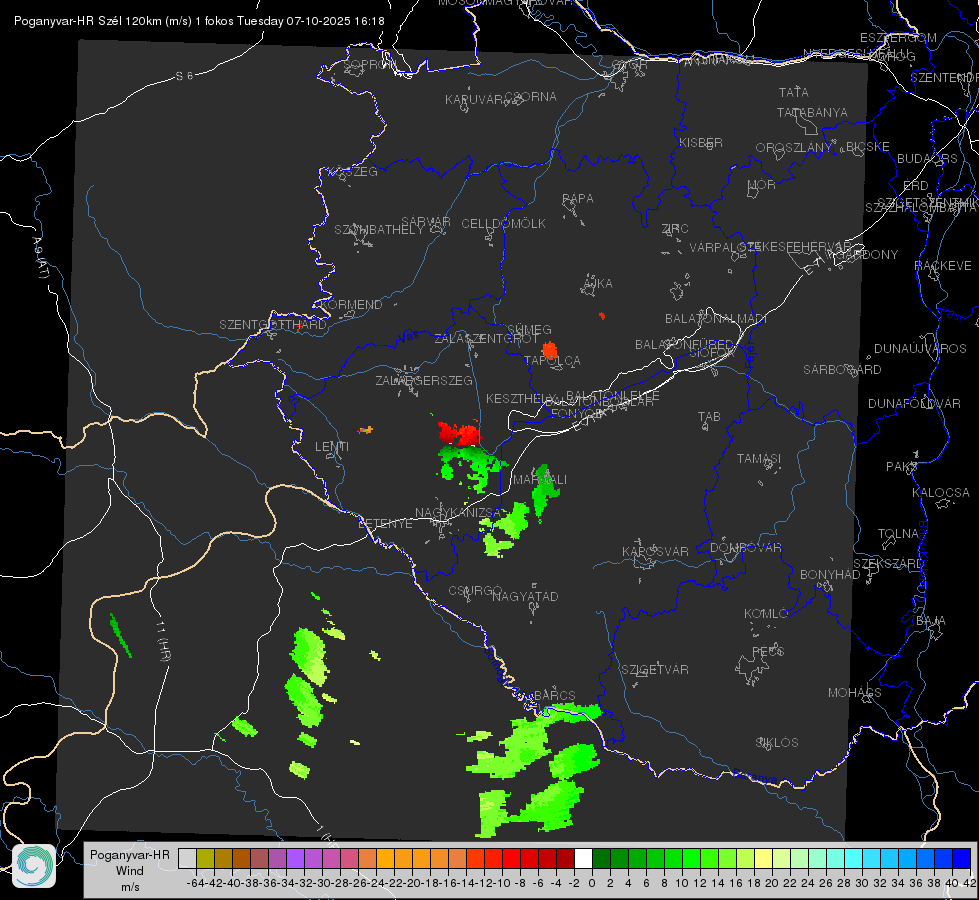
Task: Click the CSURGÓ city label
Action: click(x=475, y=591)
